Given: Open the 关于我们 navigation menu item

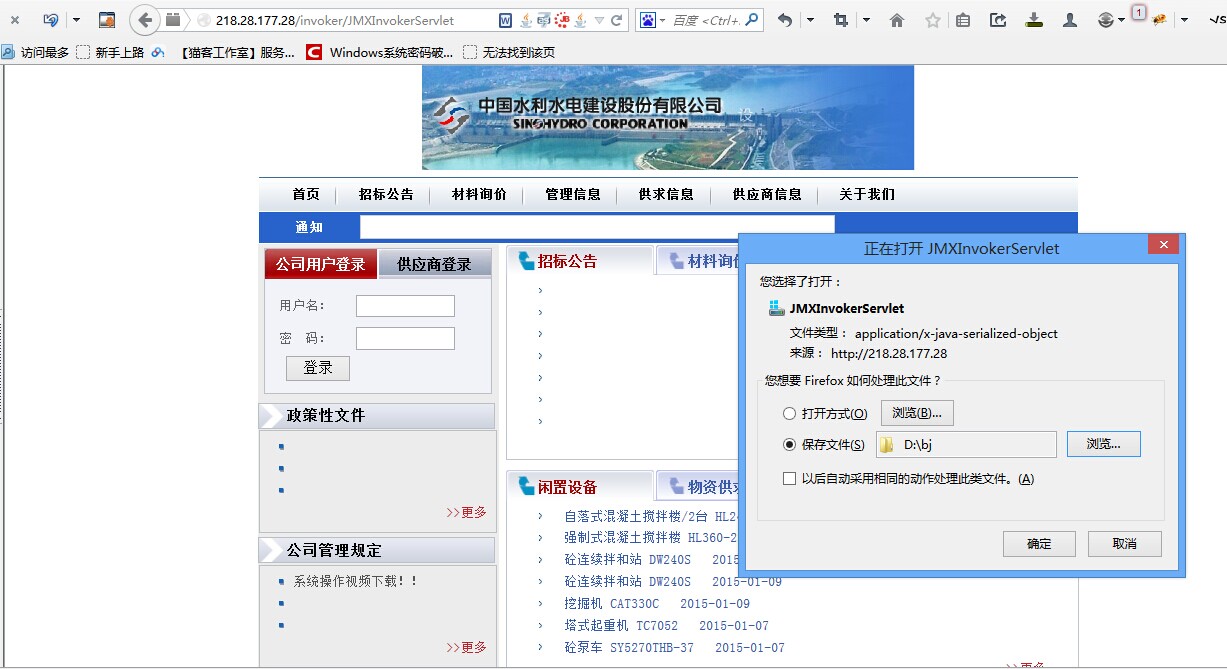Looking at the screenshot, I should [867, 194].
